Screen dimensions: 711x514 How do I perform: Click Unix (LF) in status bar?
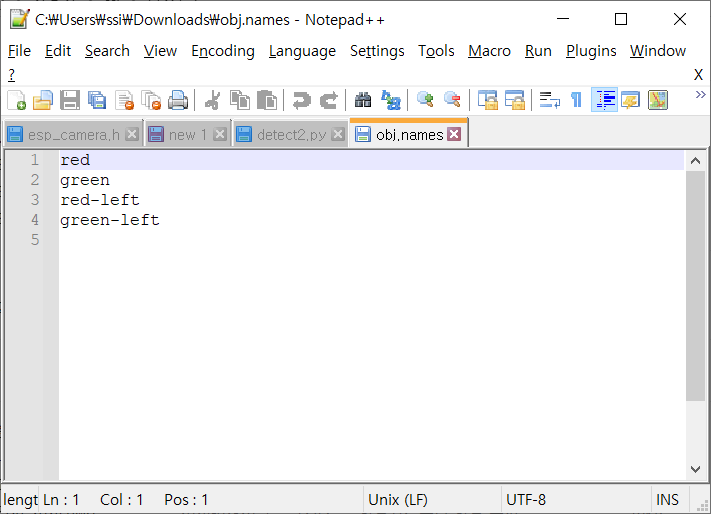pos(398,499)
